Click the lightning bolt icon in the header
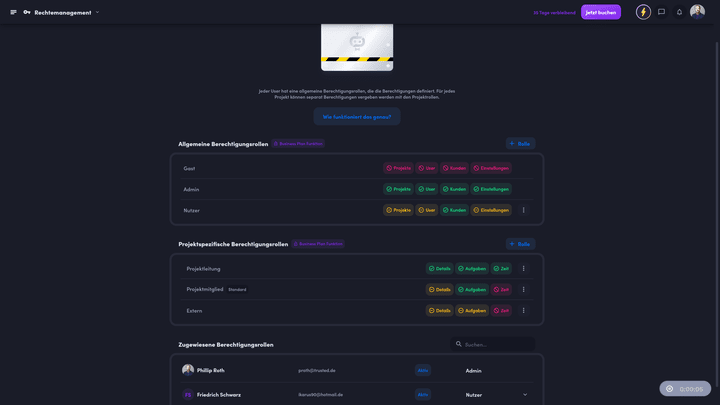Screen dimensions: 720x405 coord(643,12)
